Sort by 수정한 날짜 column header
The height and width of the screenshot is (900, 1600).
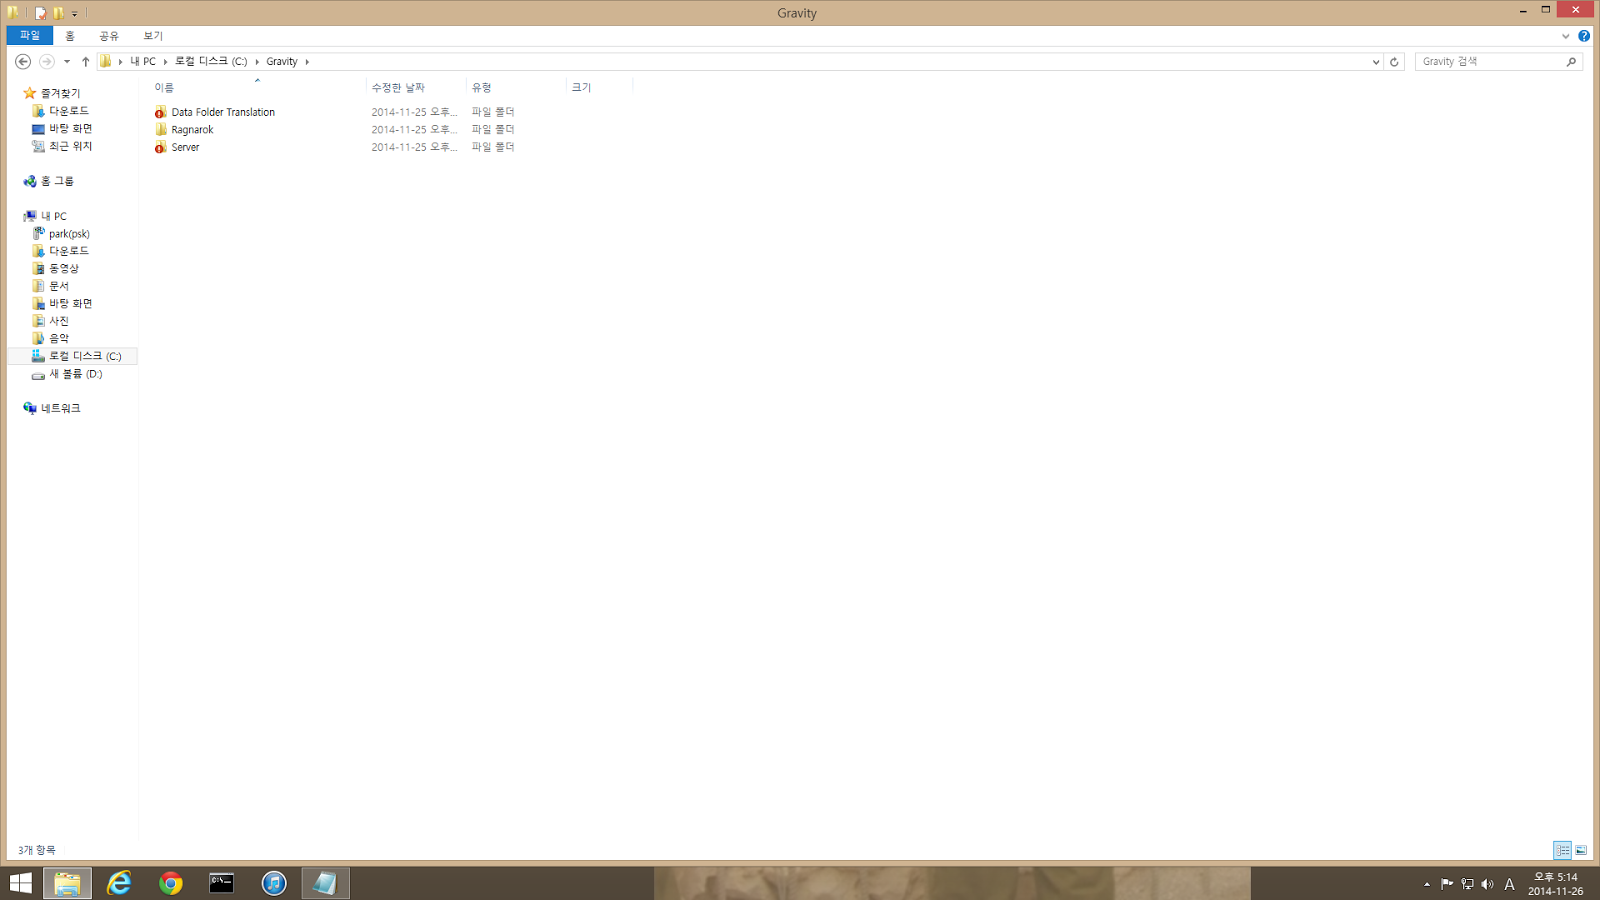coord(416,88)
